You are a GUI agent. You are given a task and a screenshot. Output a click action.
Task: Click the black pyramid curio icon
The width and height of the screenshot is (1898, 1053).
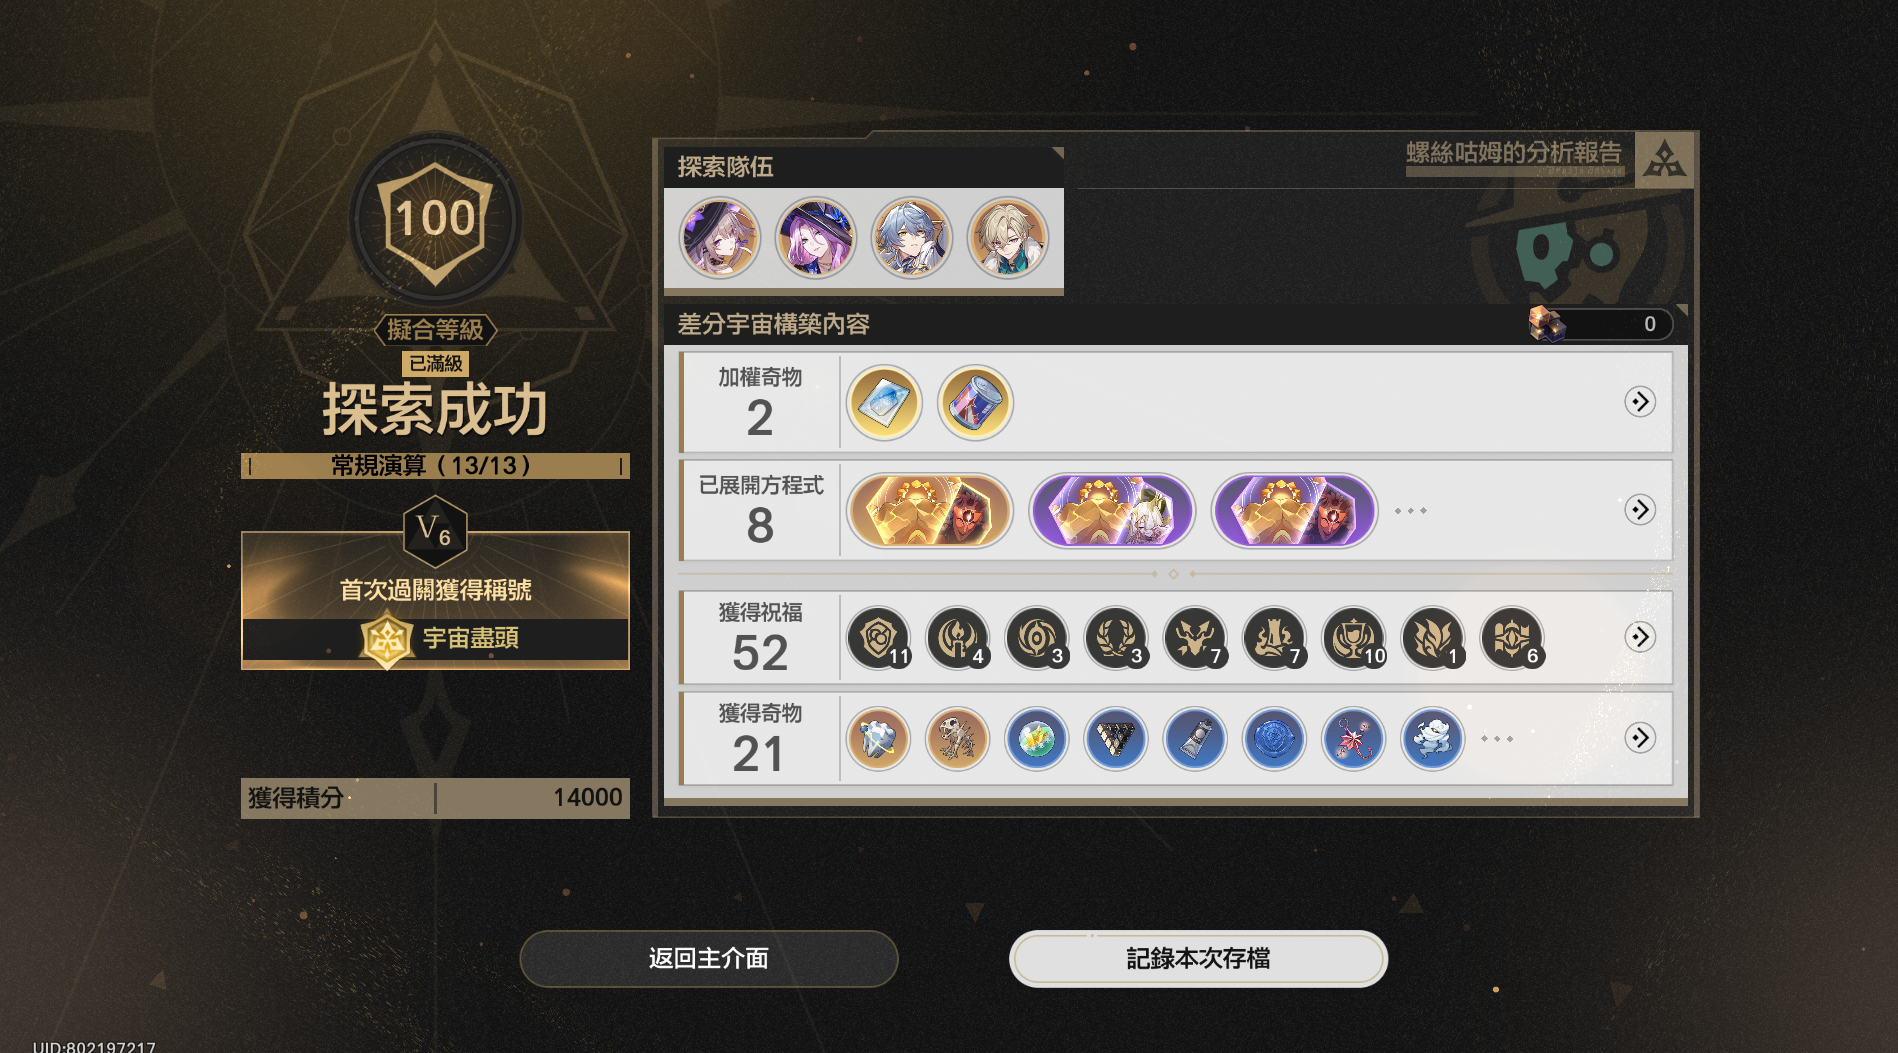(1116, 739)
